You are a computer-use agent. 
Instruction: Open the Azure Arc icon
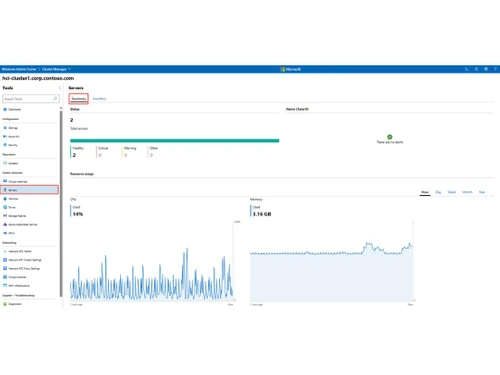point(5,136)
